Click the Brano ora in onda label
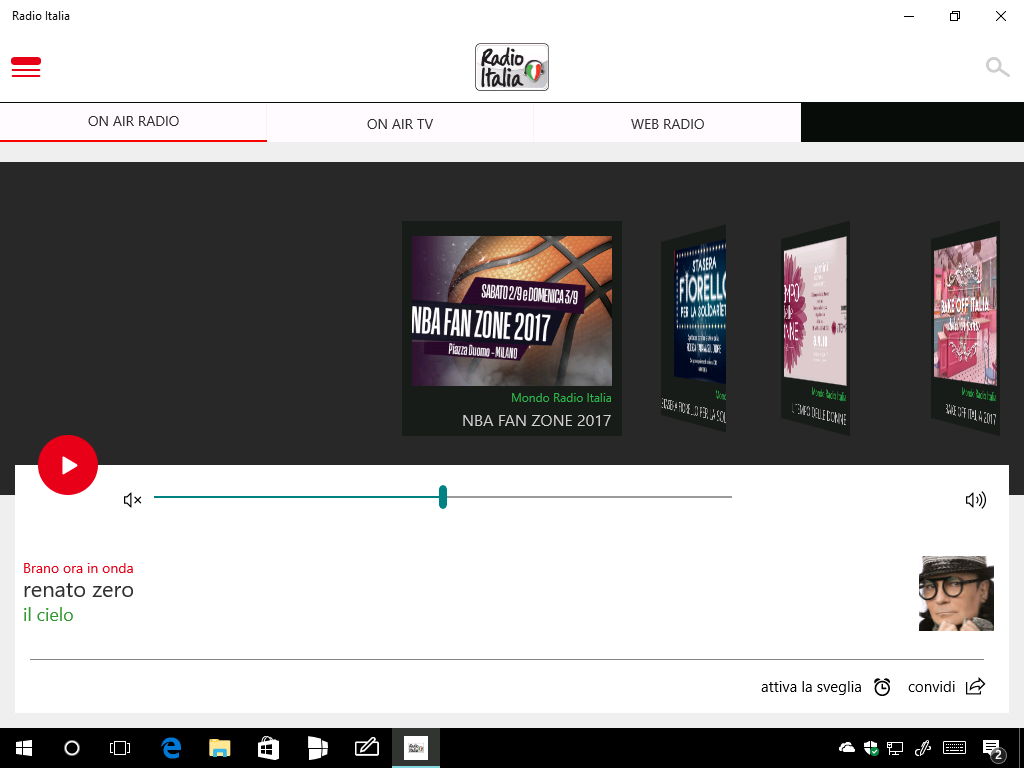The width and height of the screenshot is (1024, 768). pyautogui.click(x=78, y=568)
